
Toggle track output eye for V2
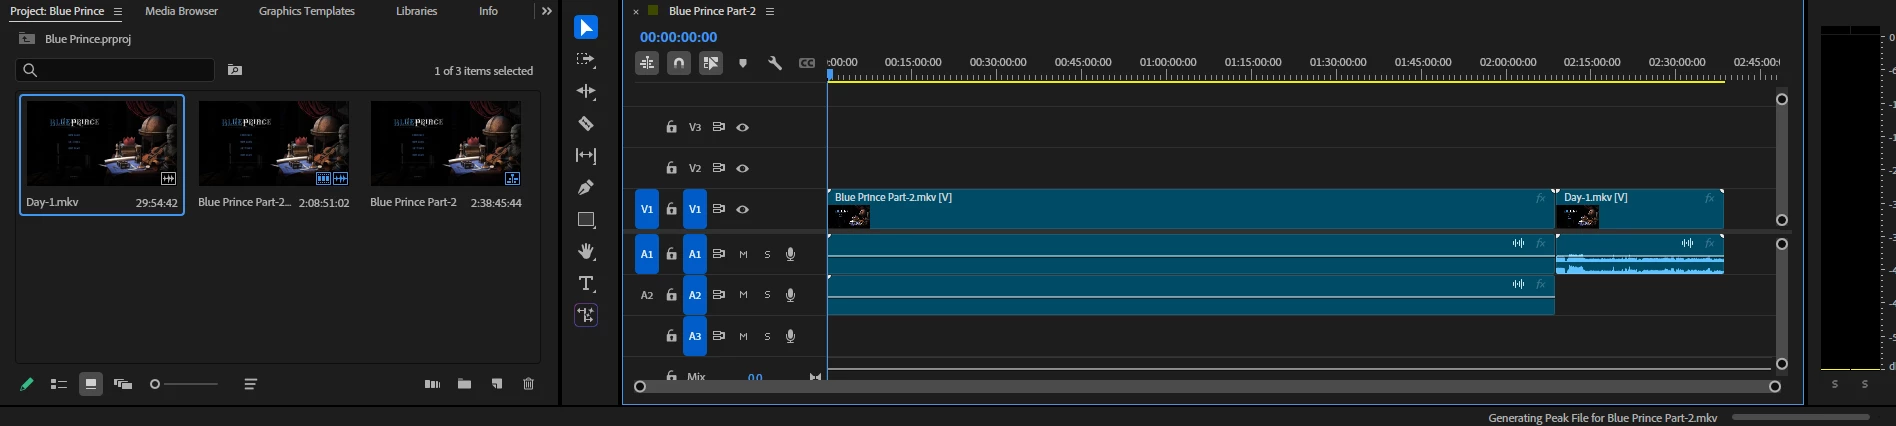point(742,168)
